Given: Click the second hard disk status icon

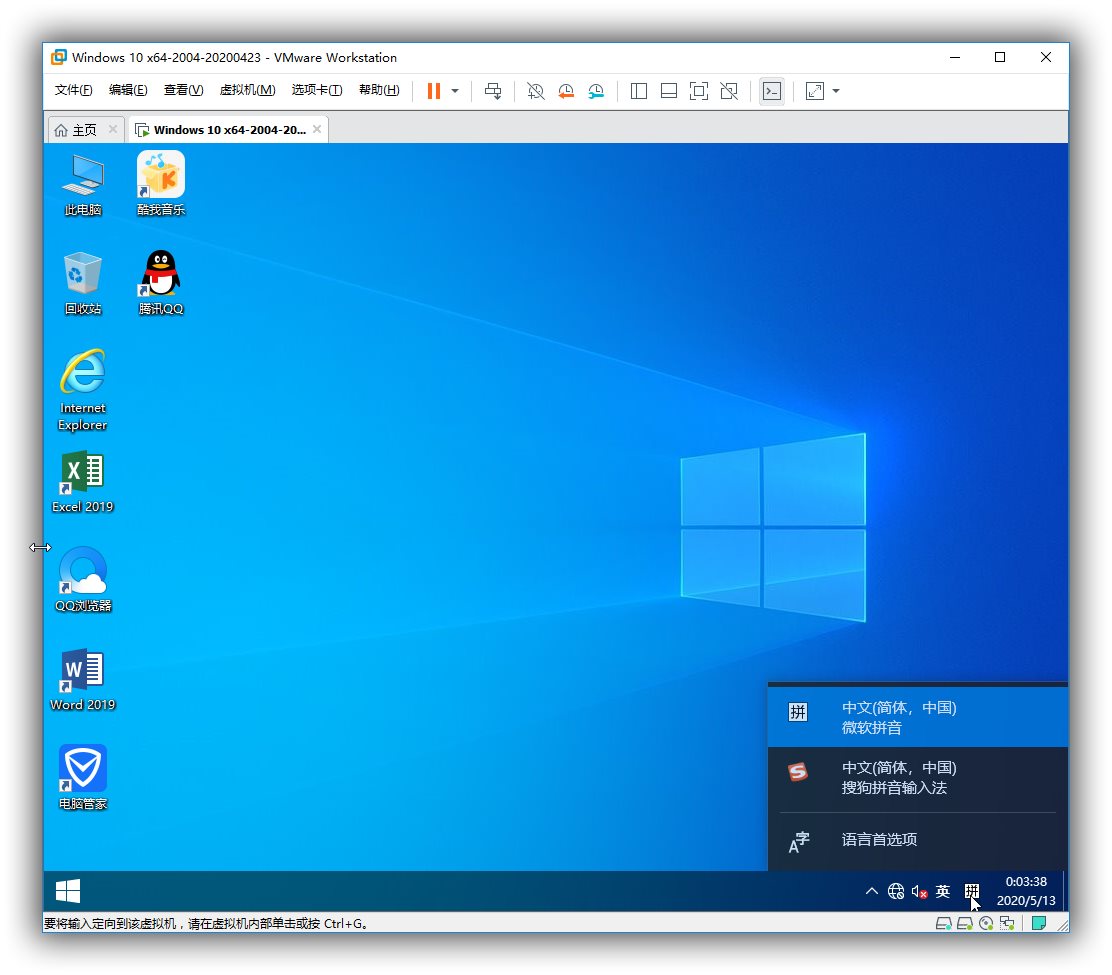Looking at the screenshot, I should tap(964, 923).
